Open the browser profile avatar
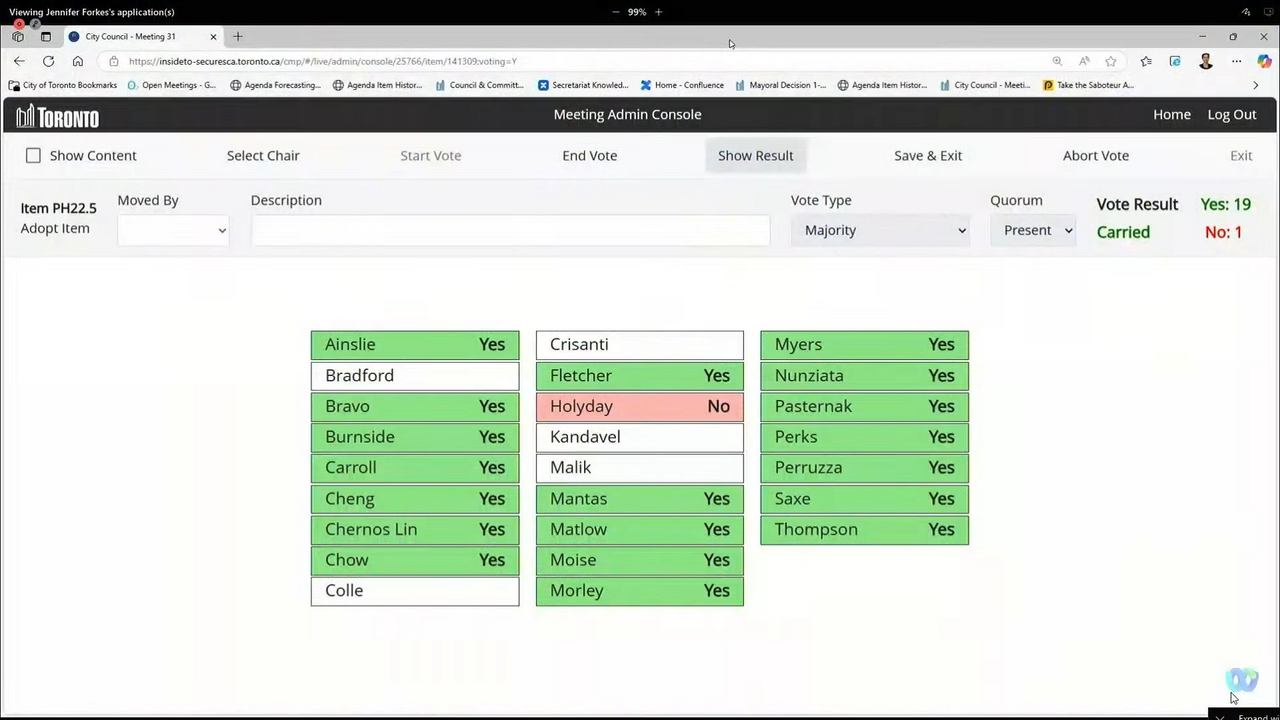 pos(1206,61)
